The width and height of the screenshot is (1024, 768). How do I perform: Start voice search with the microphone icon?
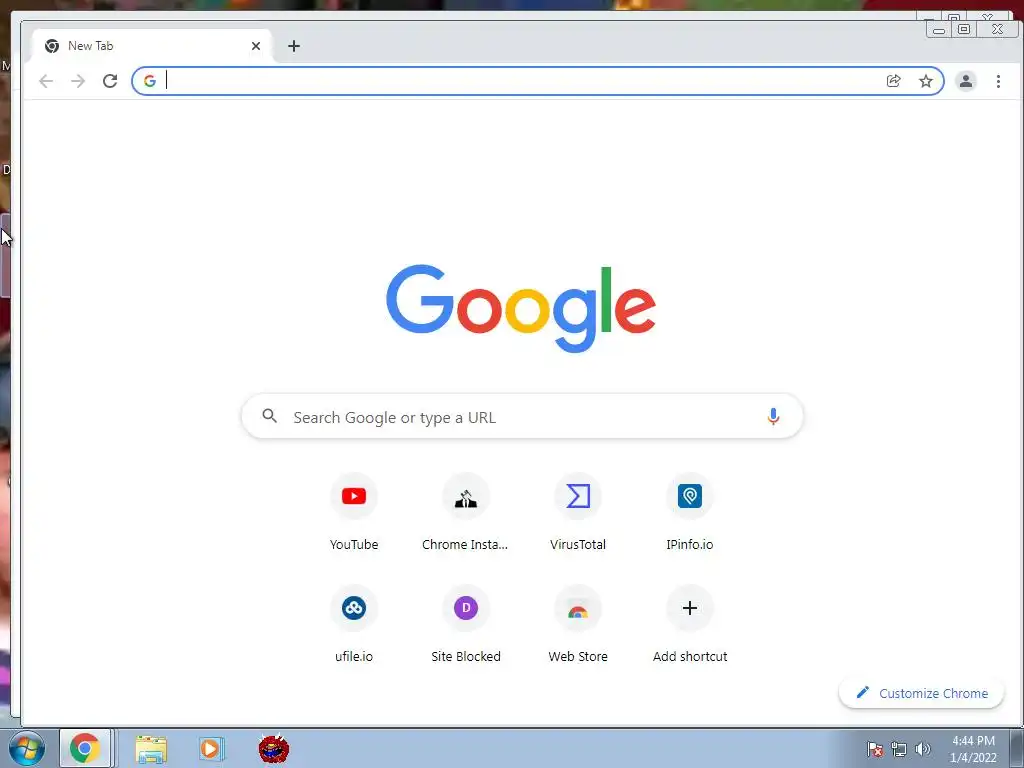coord(773,417)
